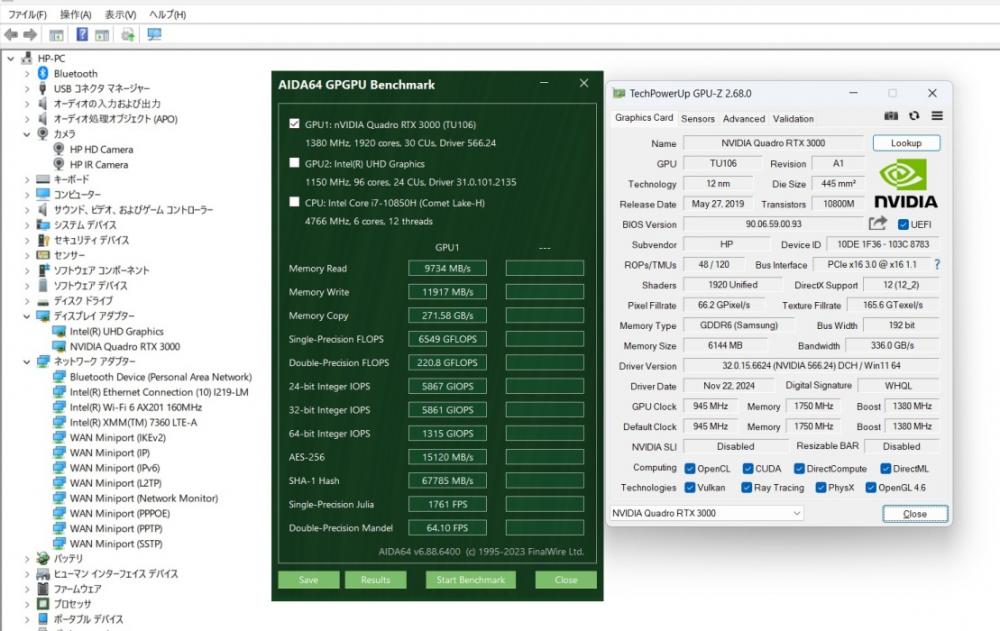Collapse the HP-PC root node

(x=11, y=58)
